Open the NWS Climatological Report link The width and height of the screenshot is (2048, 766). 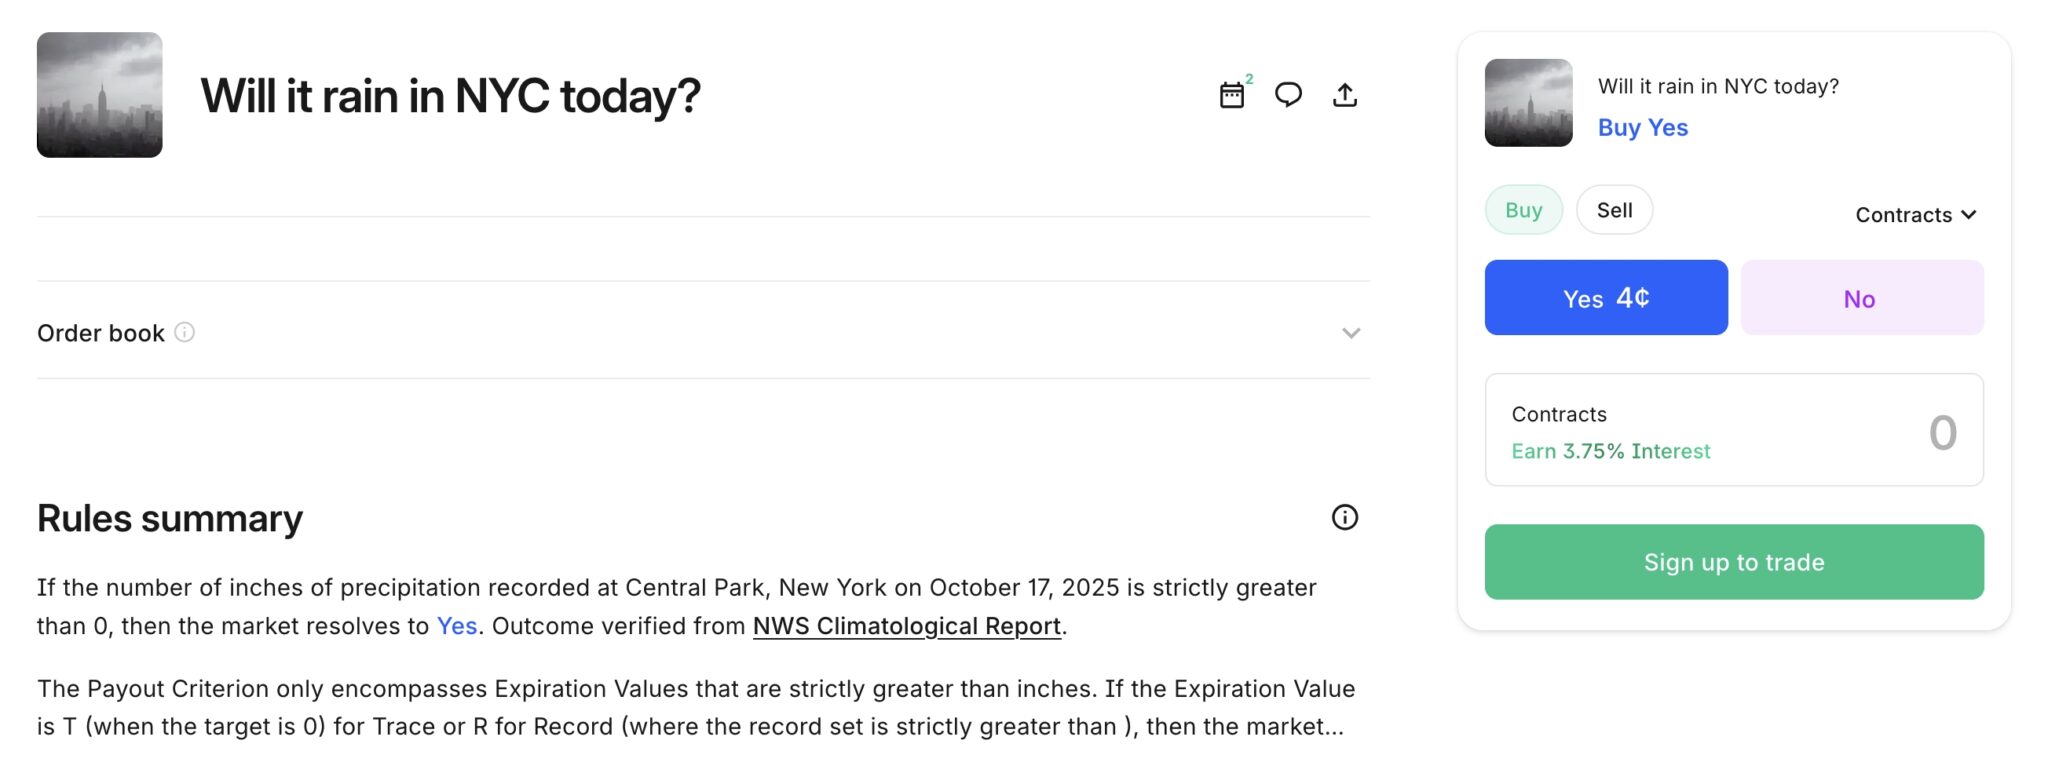click(906, 626)
